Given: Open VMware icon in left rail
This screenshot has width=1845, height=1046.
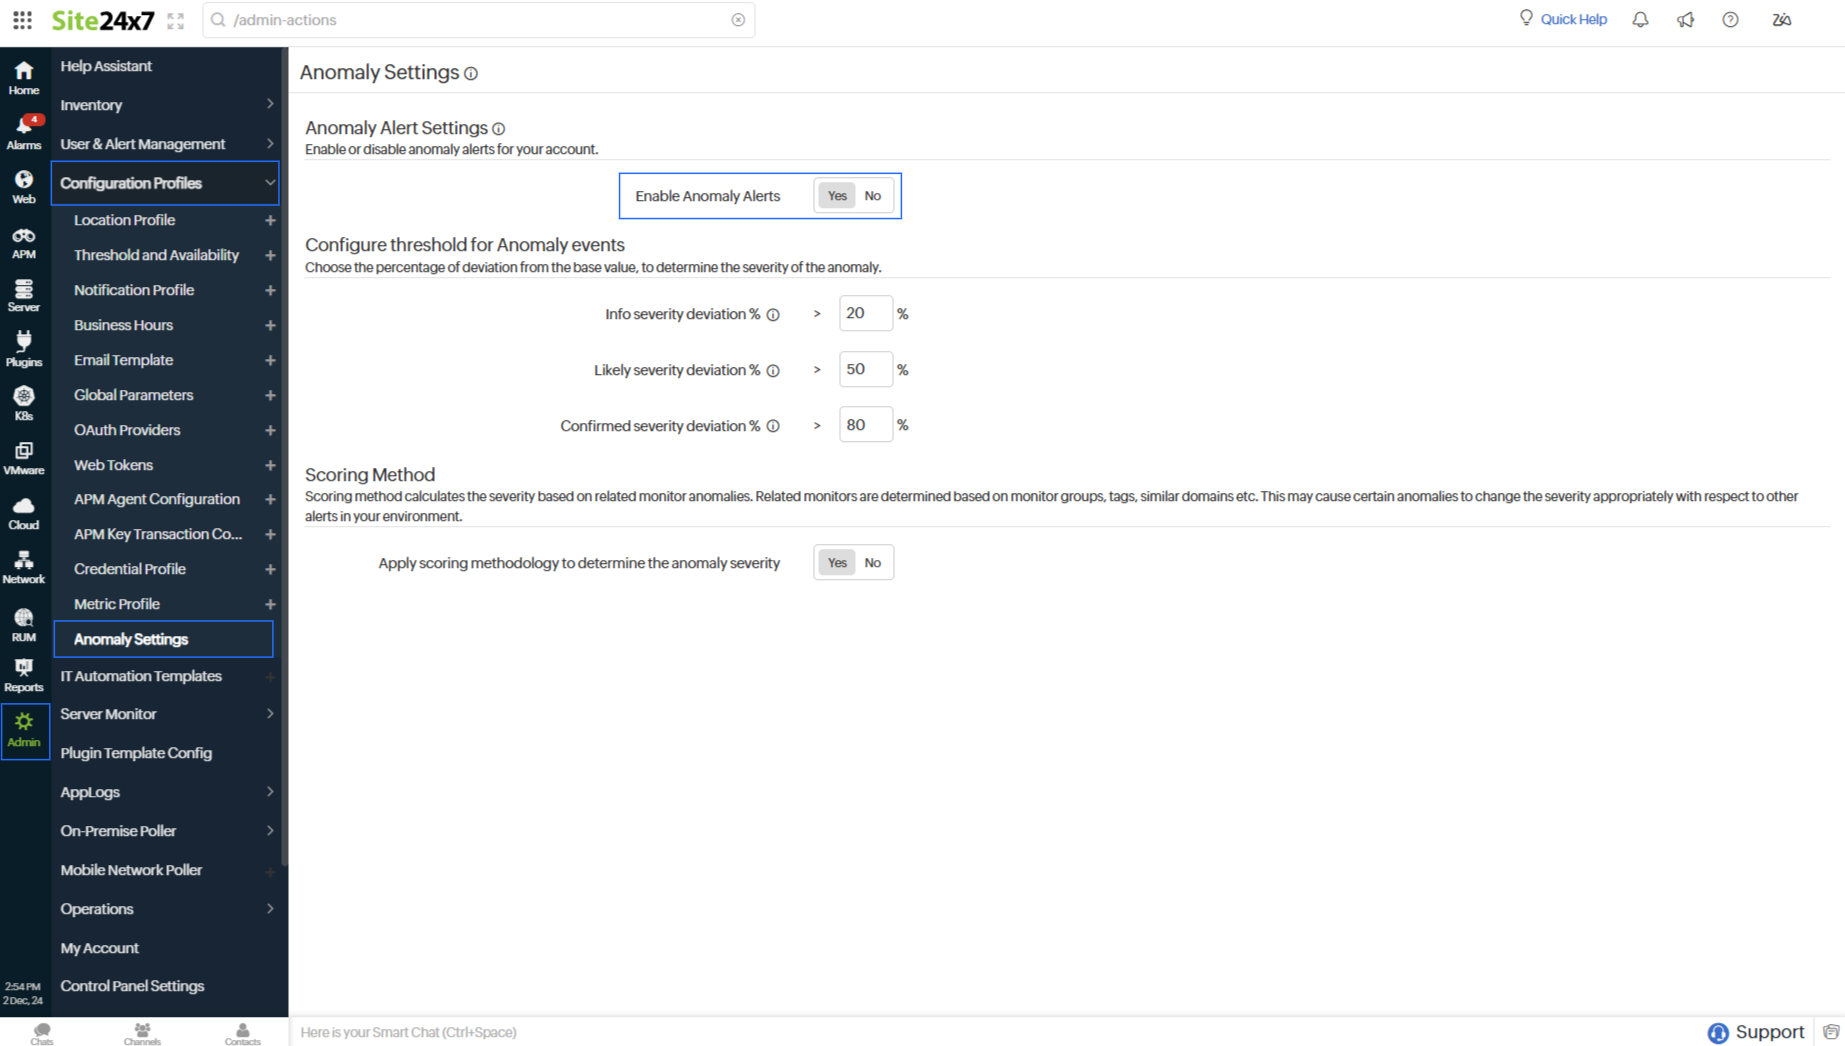Looking at the screenshot, I should pos(24,459).
